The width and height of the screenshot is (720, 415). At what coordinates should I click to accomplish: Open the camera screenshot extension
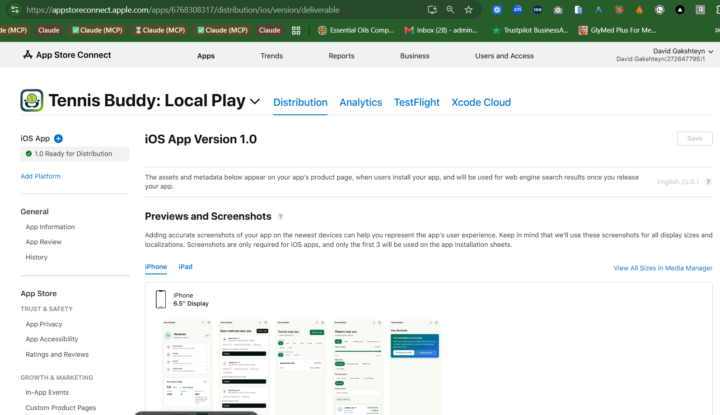point(558,10)
